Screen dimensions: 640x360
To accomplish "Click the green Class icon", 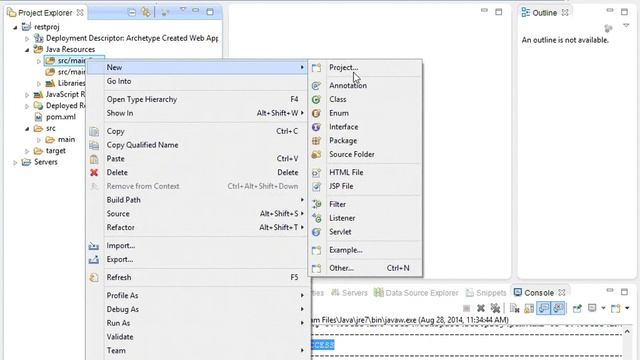I will (x=316, y=100).
